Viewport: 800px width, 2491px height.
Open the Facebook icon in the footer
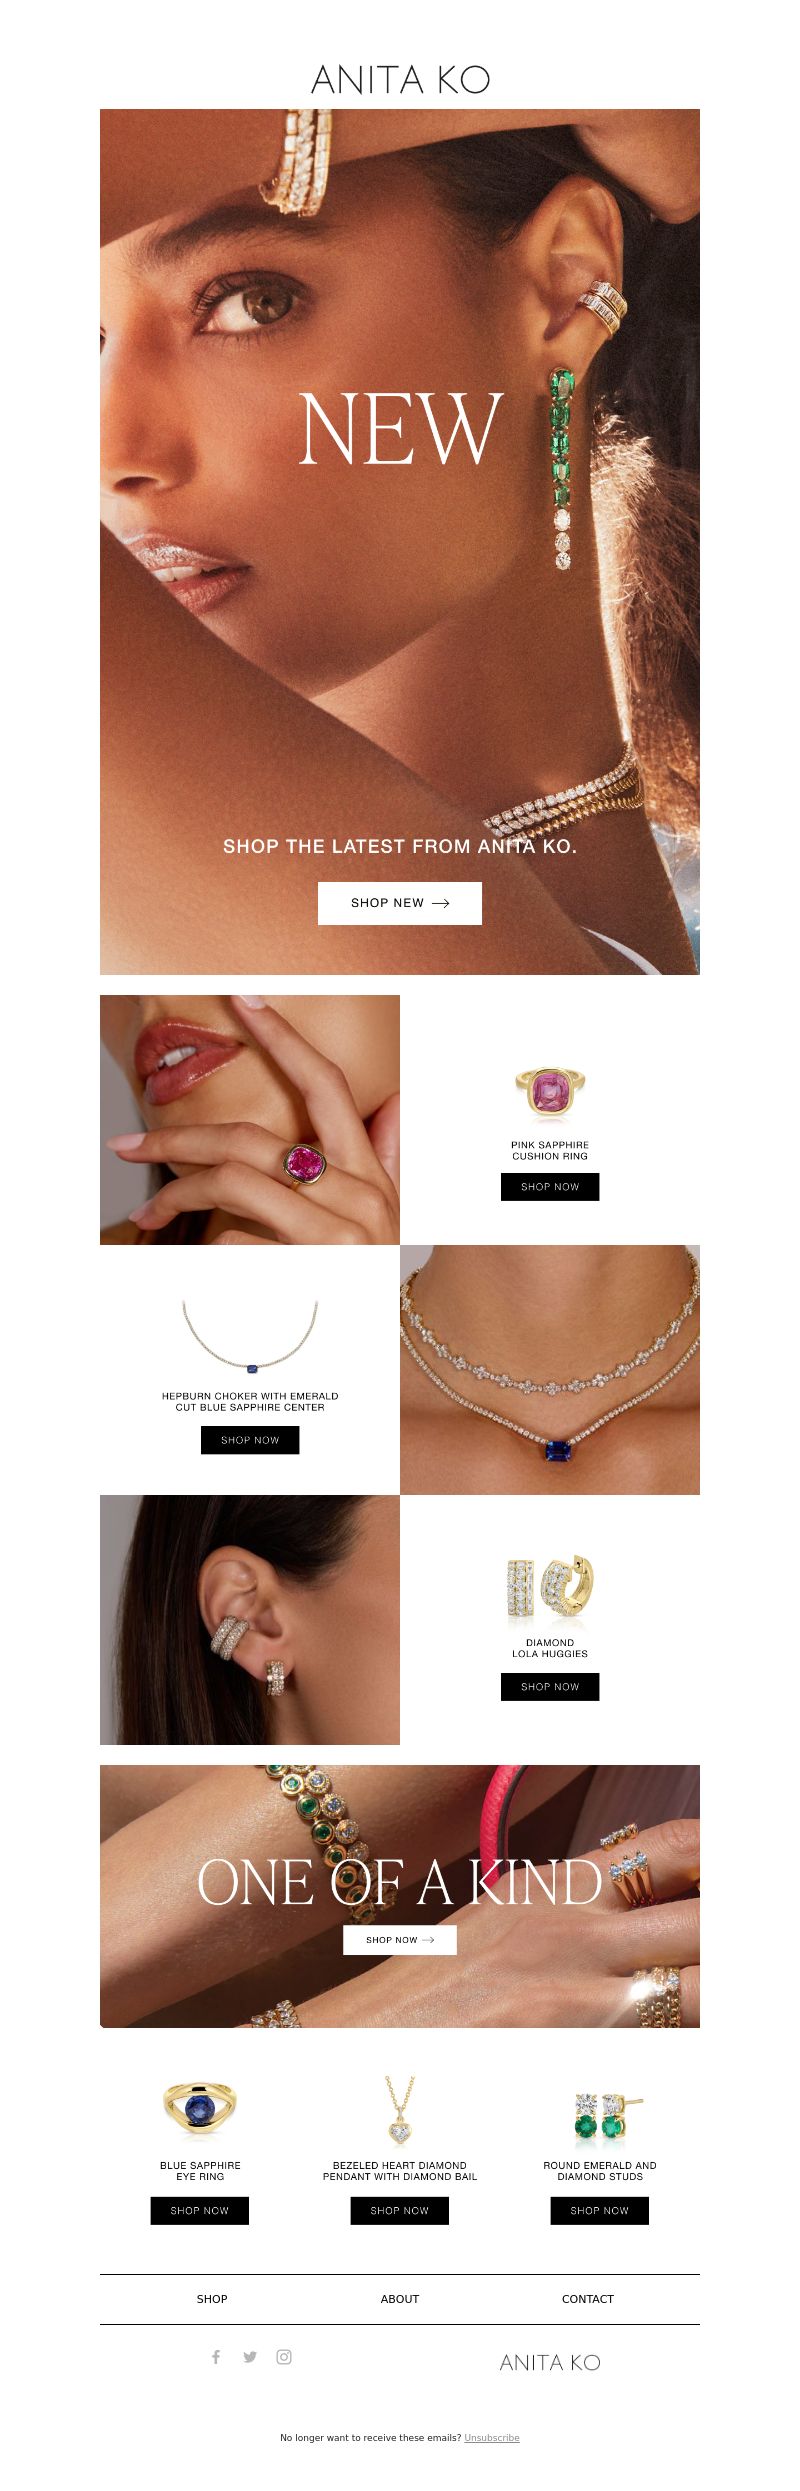(216, 2357)
